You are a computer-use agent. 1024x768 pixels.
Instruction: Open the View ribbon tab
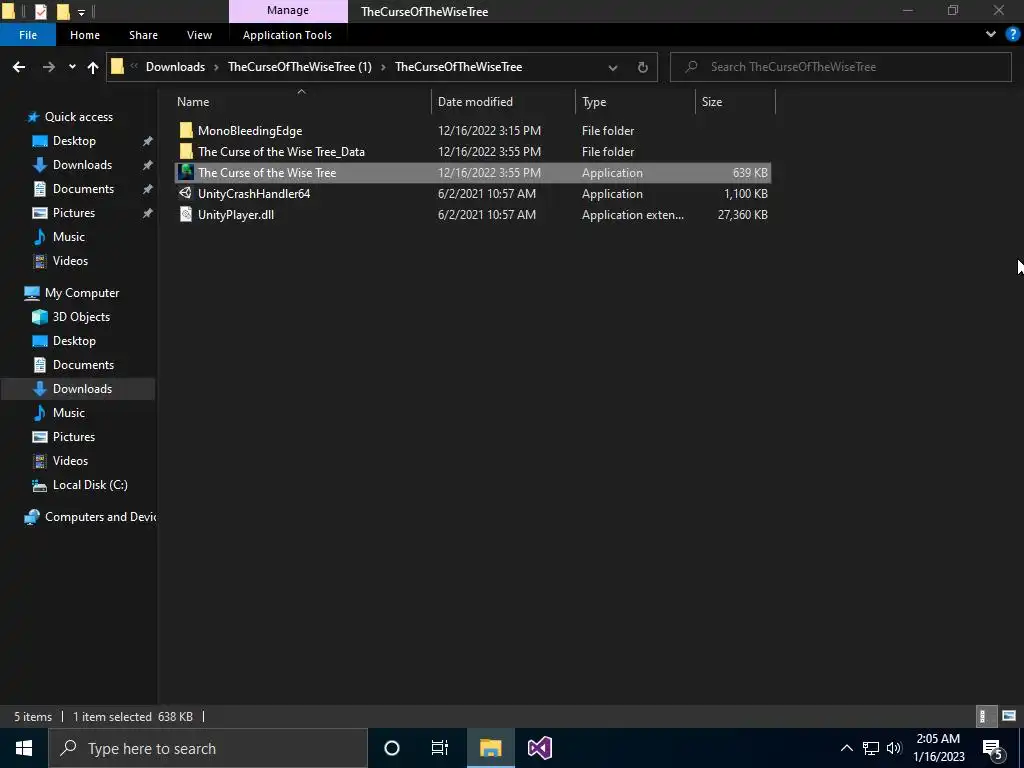point(199,35)
